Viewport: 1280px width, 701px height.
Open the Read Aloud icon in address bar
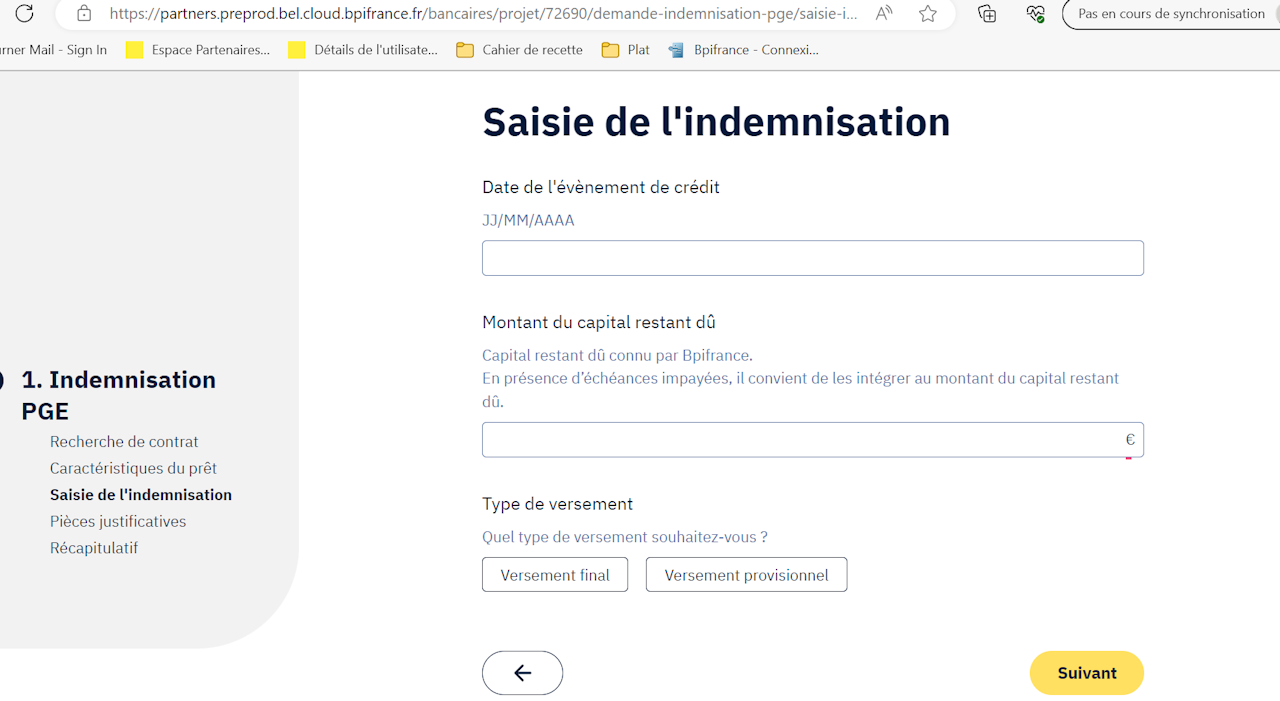point(884,13)
